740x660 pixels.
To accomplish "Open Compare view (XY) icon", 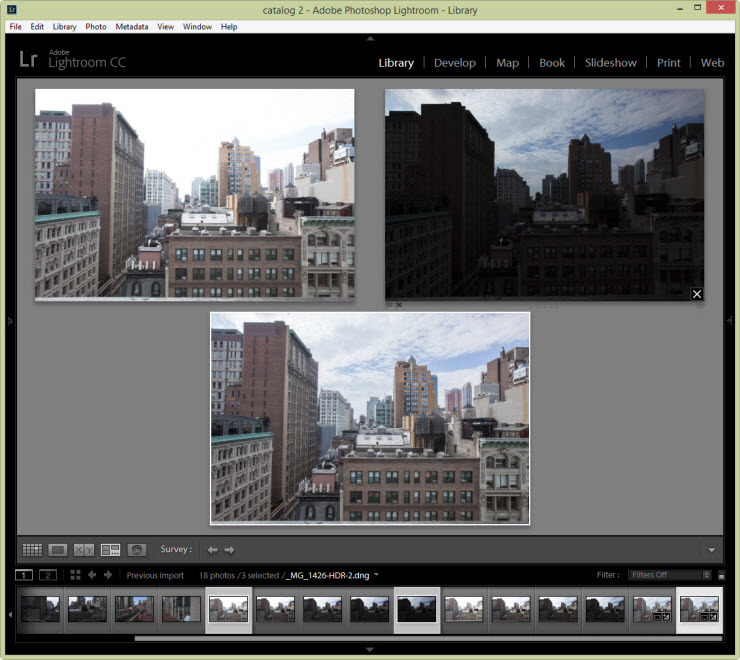I will pos(84,549).
